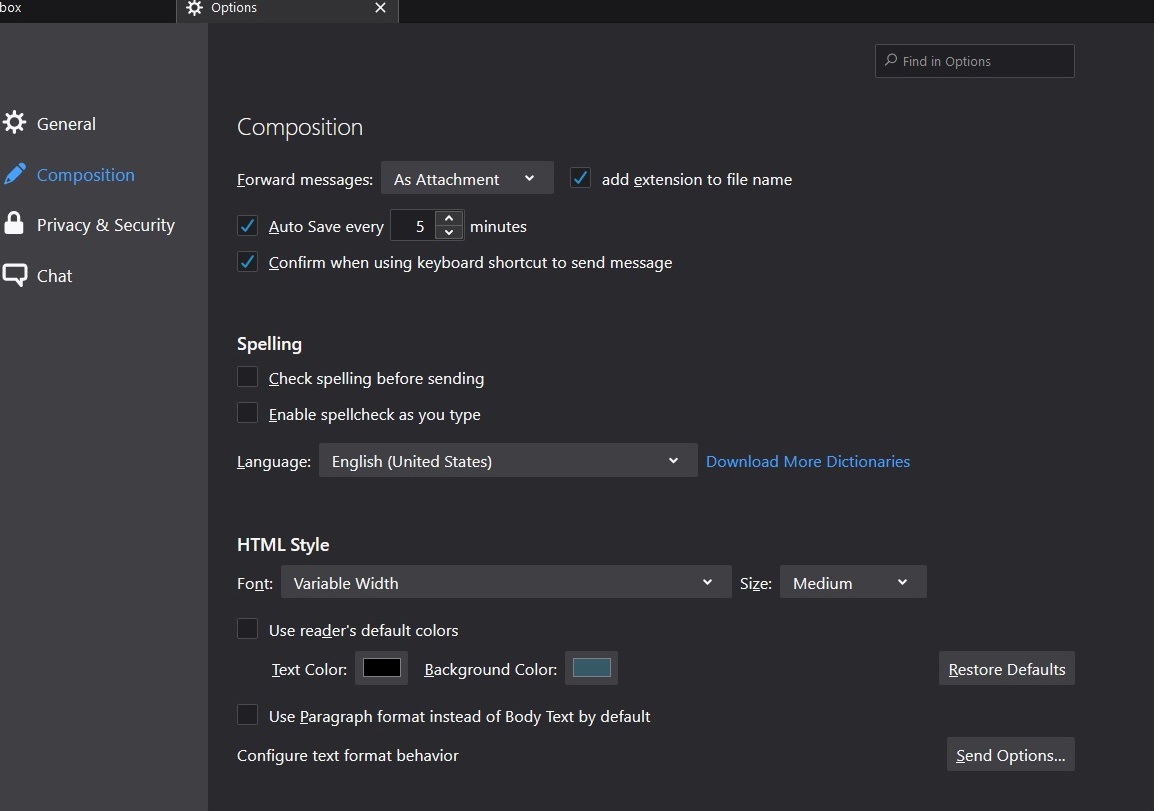Check Use reader's default colors

[248, 629]
